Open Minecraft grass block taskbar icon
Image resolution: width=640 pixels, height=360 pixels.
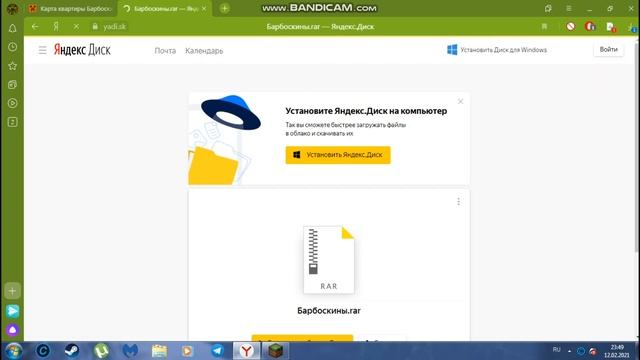[275, 351]
